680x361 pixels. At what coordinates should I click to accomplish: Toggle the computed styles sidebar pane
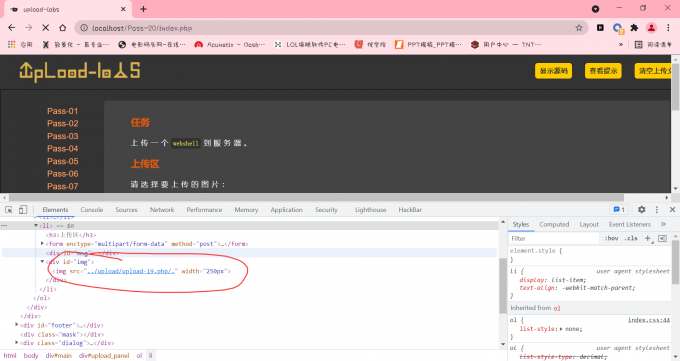pos(662,238)
